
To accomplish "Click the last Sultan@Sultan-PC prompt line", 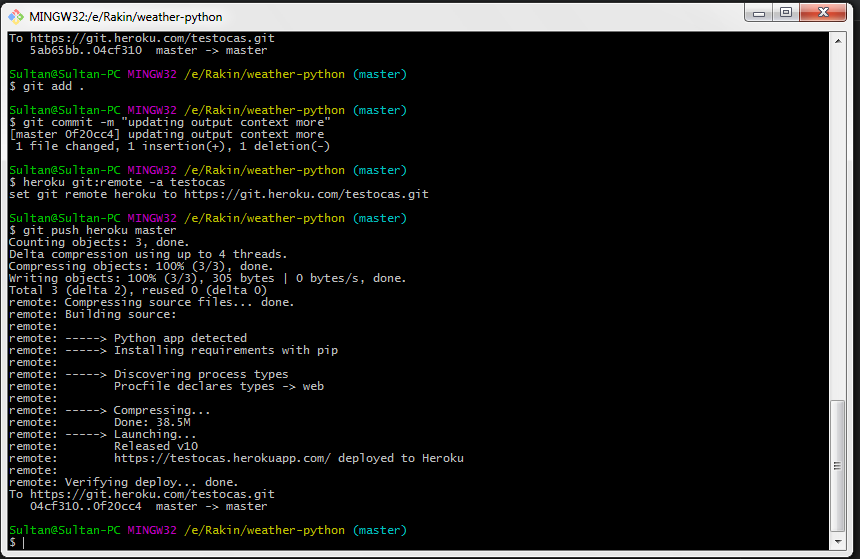I will [208, 530].
